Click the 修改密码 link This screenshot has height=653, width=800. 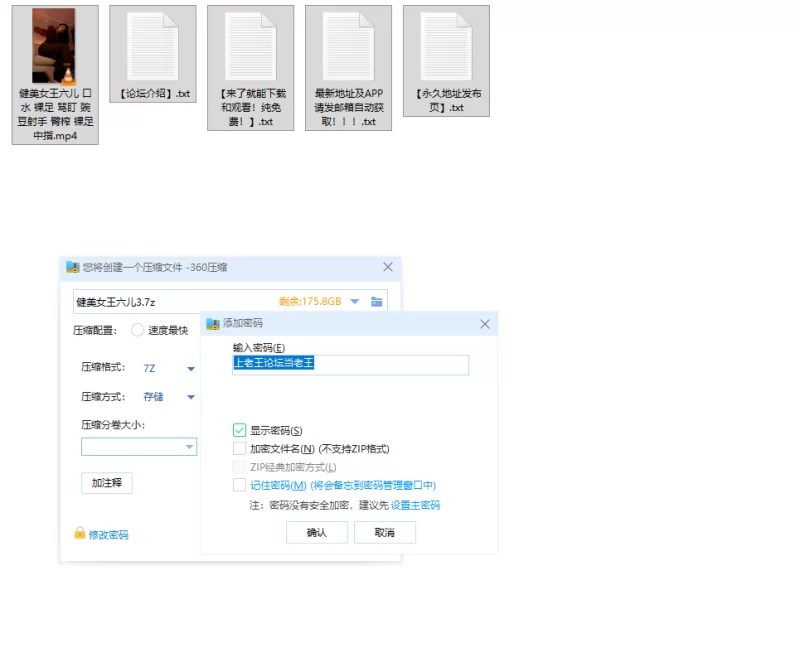point(109,535)
